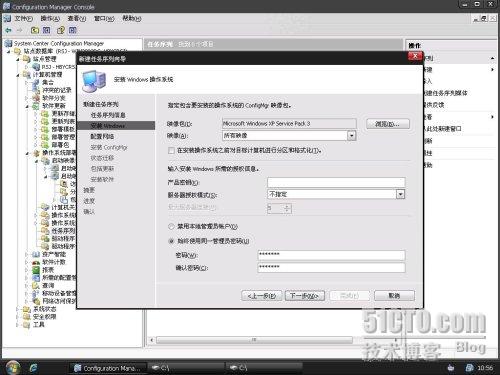Click the horizontal scrollbar in main pane
The width and height of the screenshot is (500, 375).
tap(255, 340)
